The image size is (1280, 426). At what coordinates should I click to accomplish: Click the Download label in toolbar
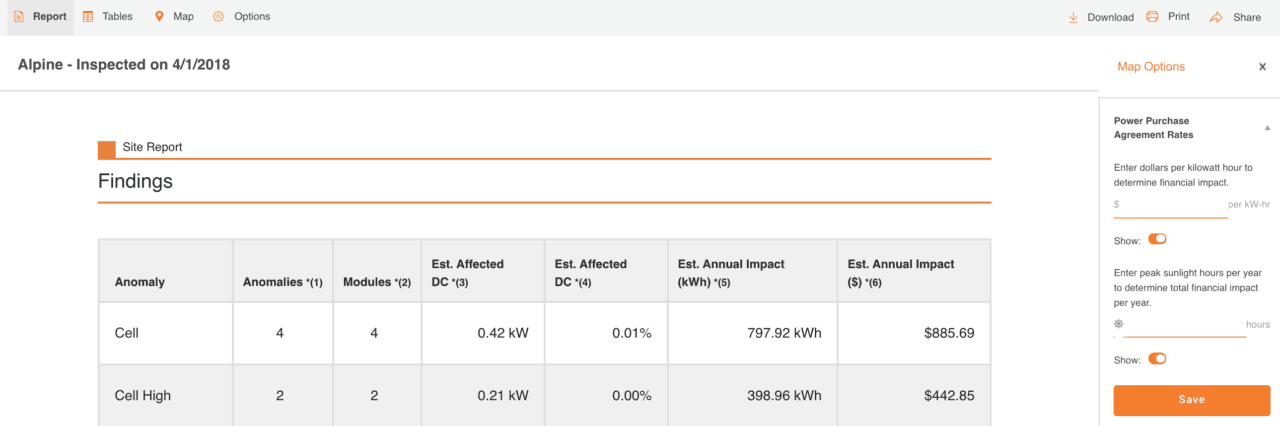pos(1110,17)
